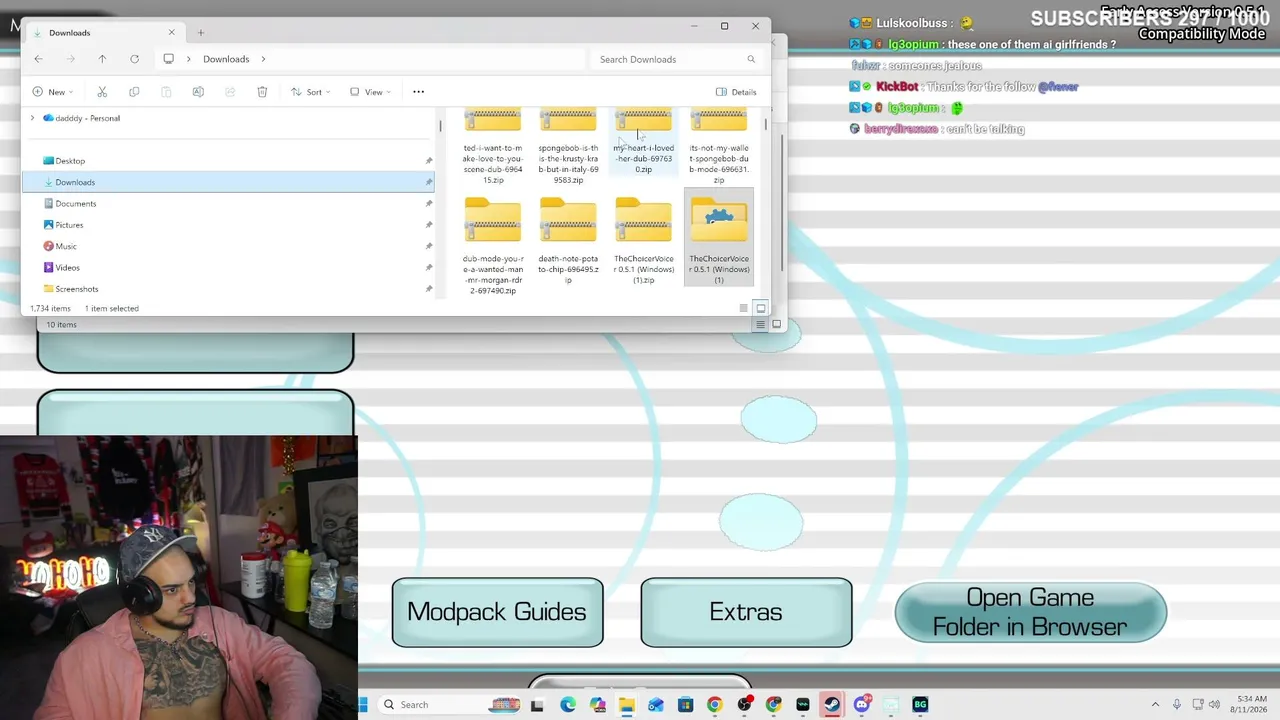Open Desktop in the navigation pane

[70, 161]
